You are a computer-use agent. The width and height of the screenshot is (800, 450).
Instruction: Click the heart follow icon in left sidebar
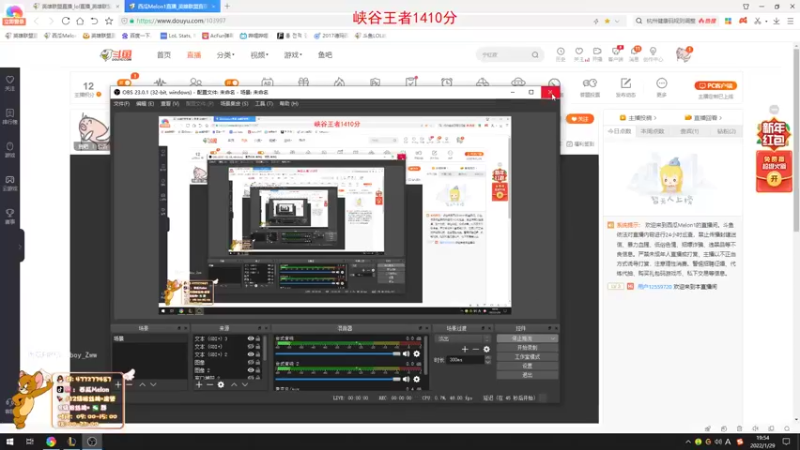click(10, 80)
